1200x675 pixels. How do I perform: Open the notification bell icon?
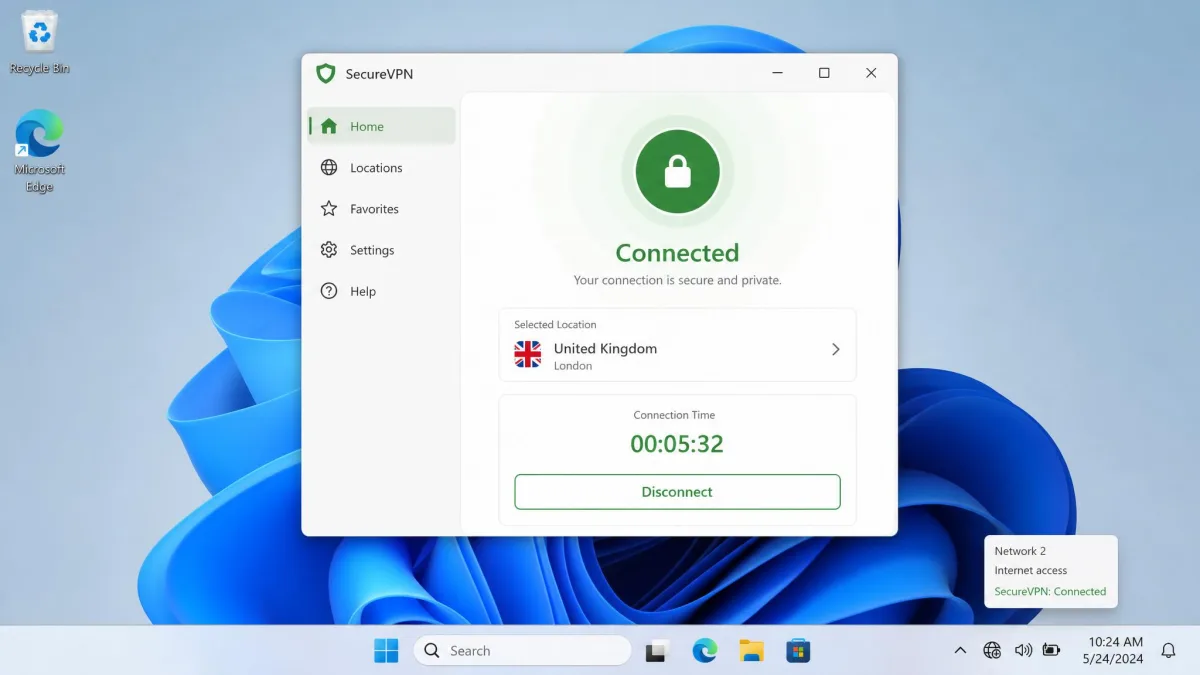[x=1168, y=651]
